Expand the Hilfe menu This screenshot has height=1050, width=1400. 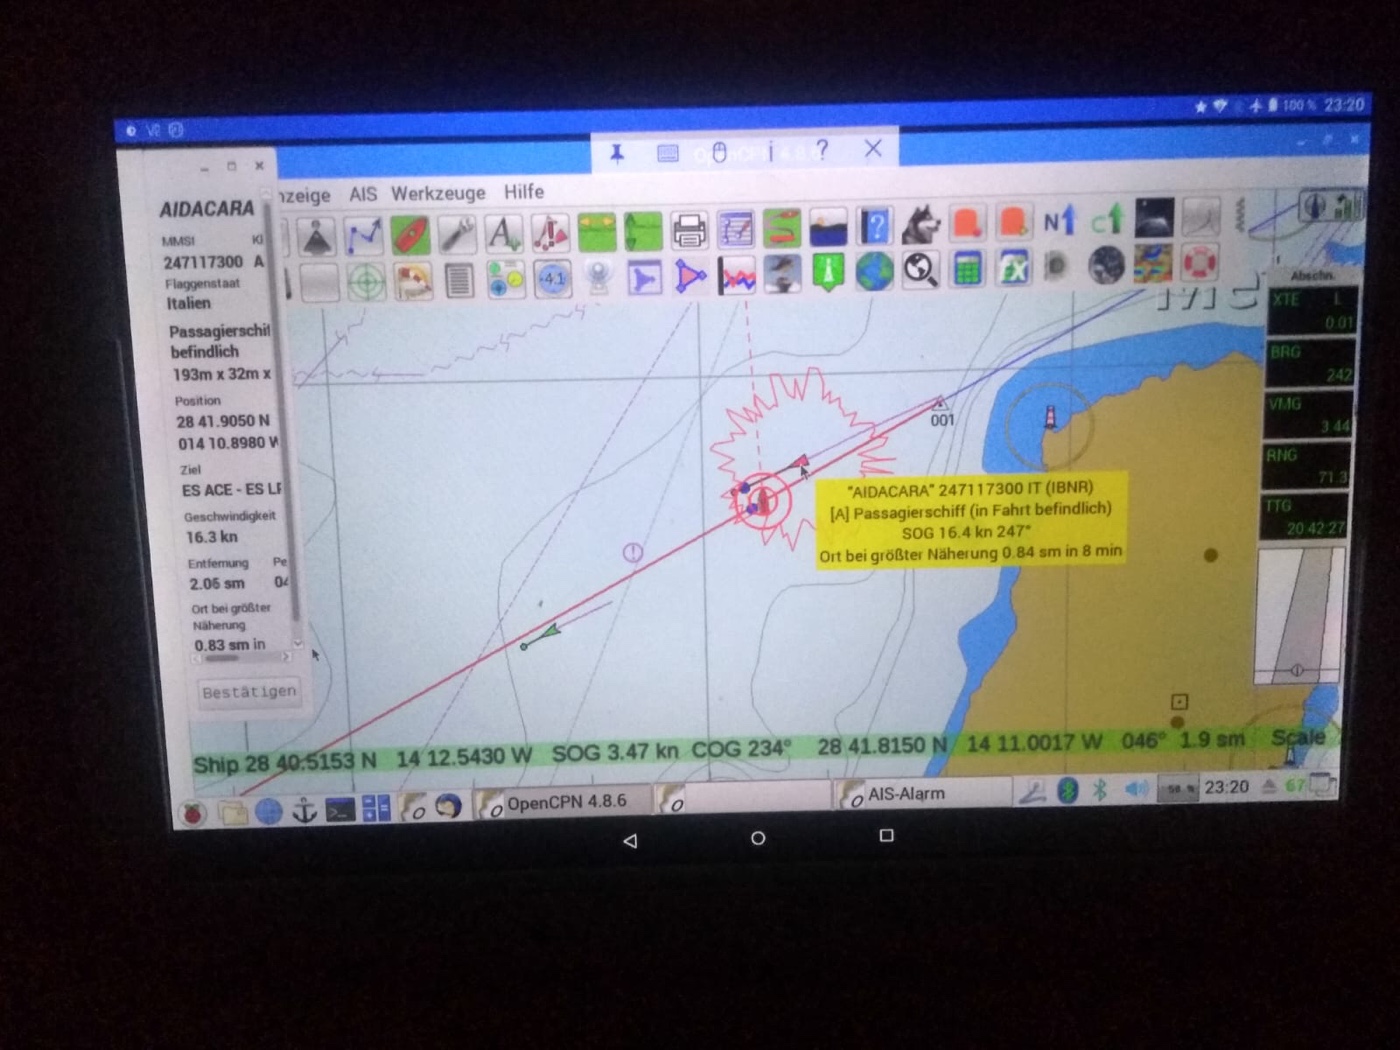point(524,191)
